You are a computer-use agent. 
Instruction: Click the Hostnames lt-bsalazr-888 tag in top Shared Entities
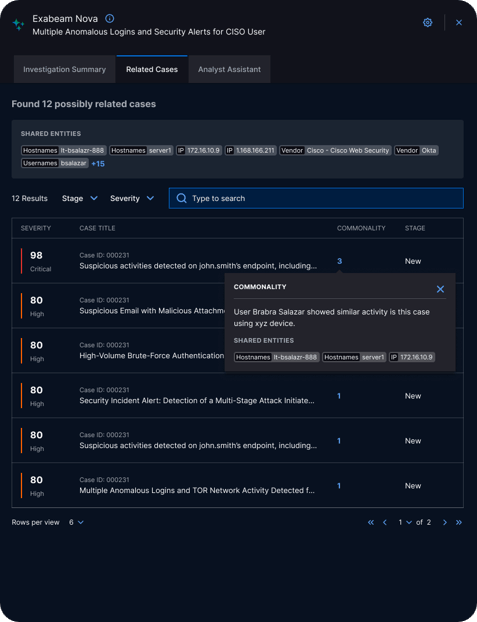pos(63,151)
